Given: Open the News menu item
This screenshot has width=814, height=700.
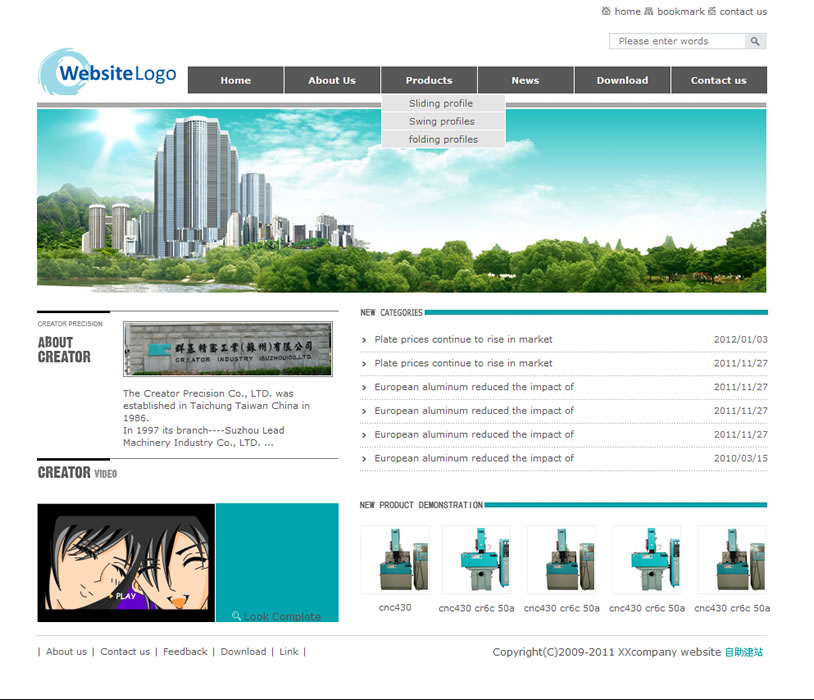Looking at the screenshot, I should point(525,80).
